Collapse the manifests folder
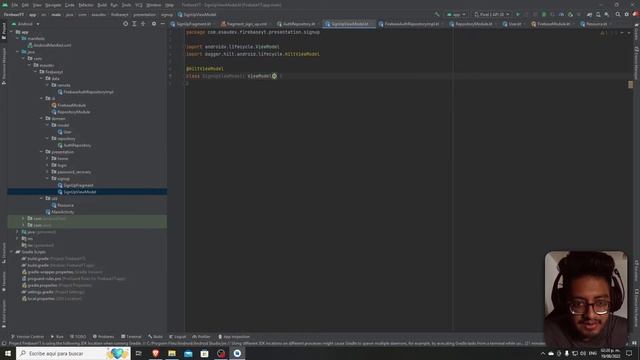The width and height of the screenshot is (640, 360). [18, 38]
